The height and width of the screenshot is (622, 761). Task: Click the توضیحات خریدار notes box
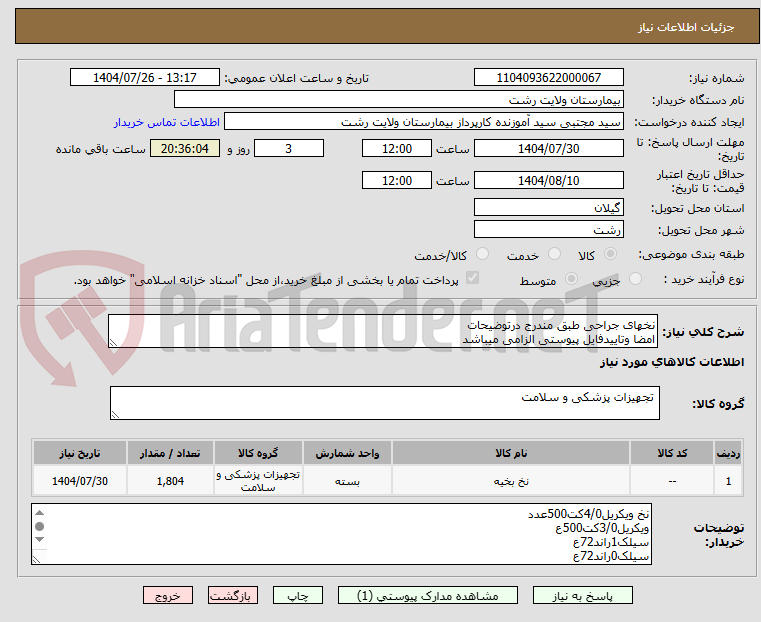point(341,534)
